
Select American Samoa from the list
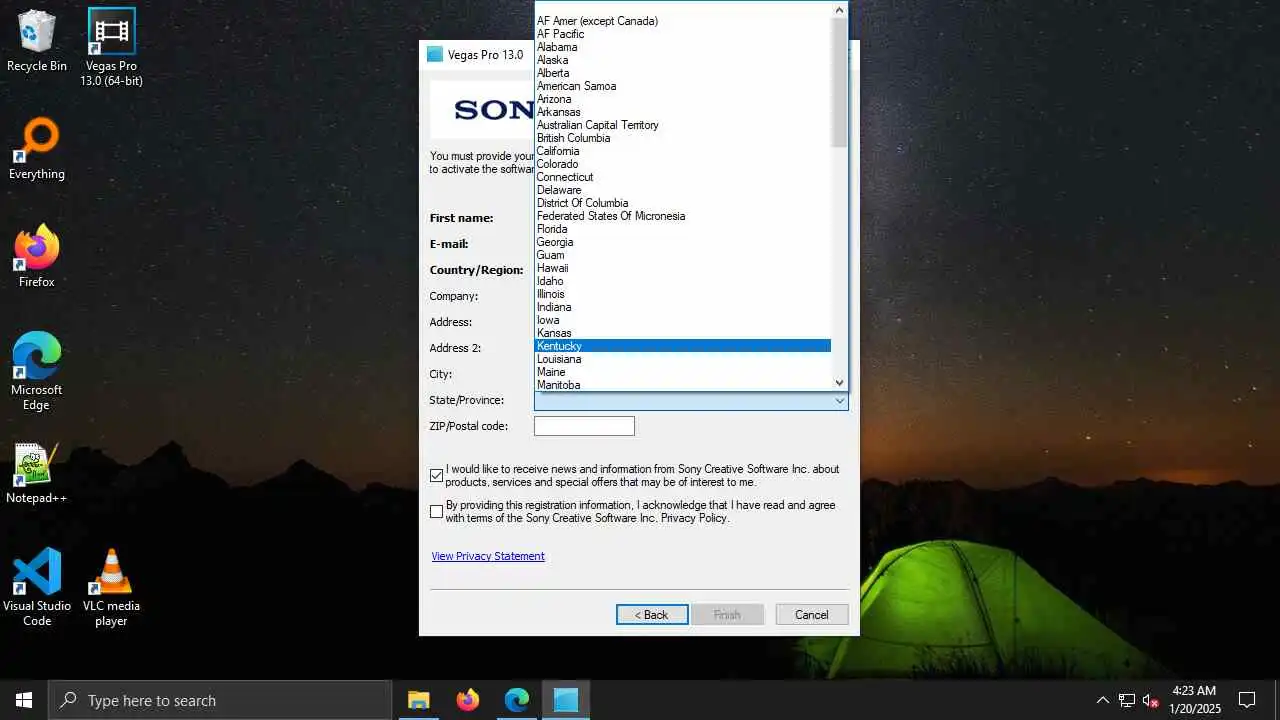coord(683,86)
